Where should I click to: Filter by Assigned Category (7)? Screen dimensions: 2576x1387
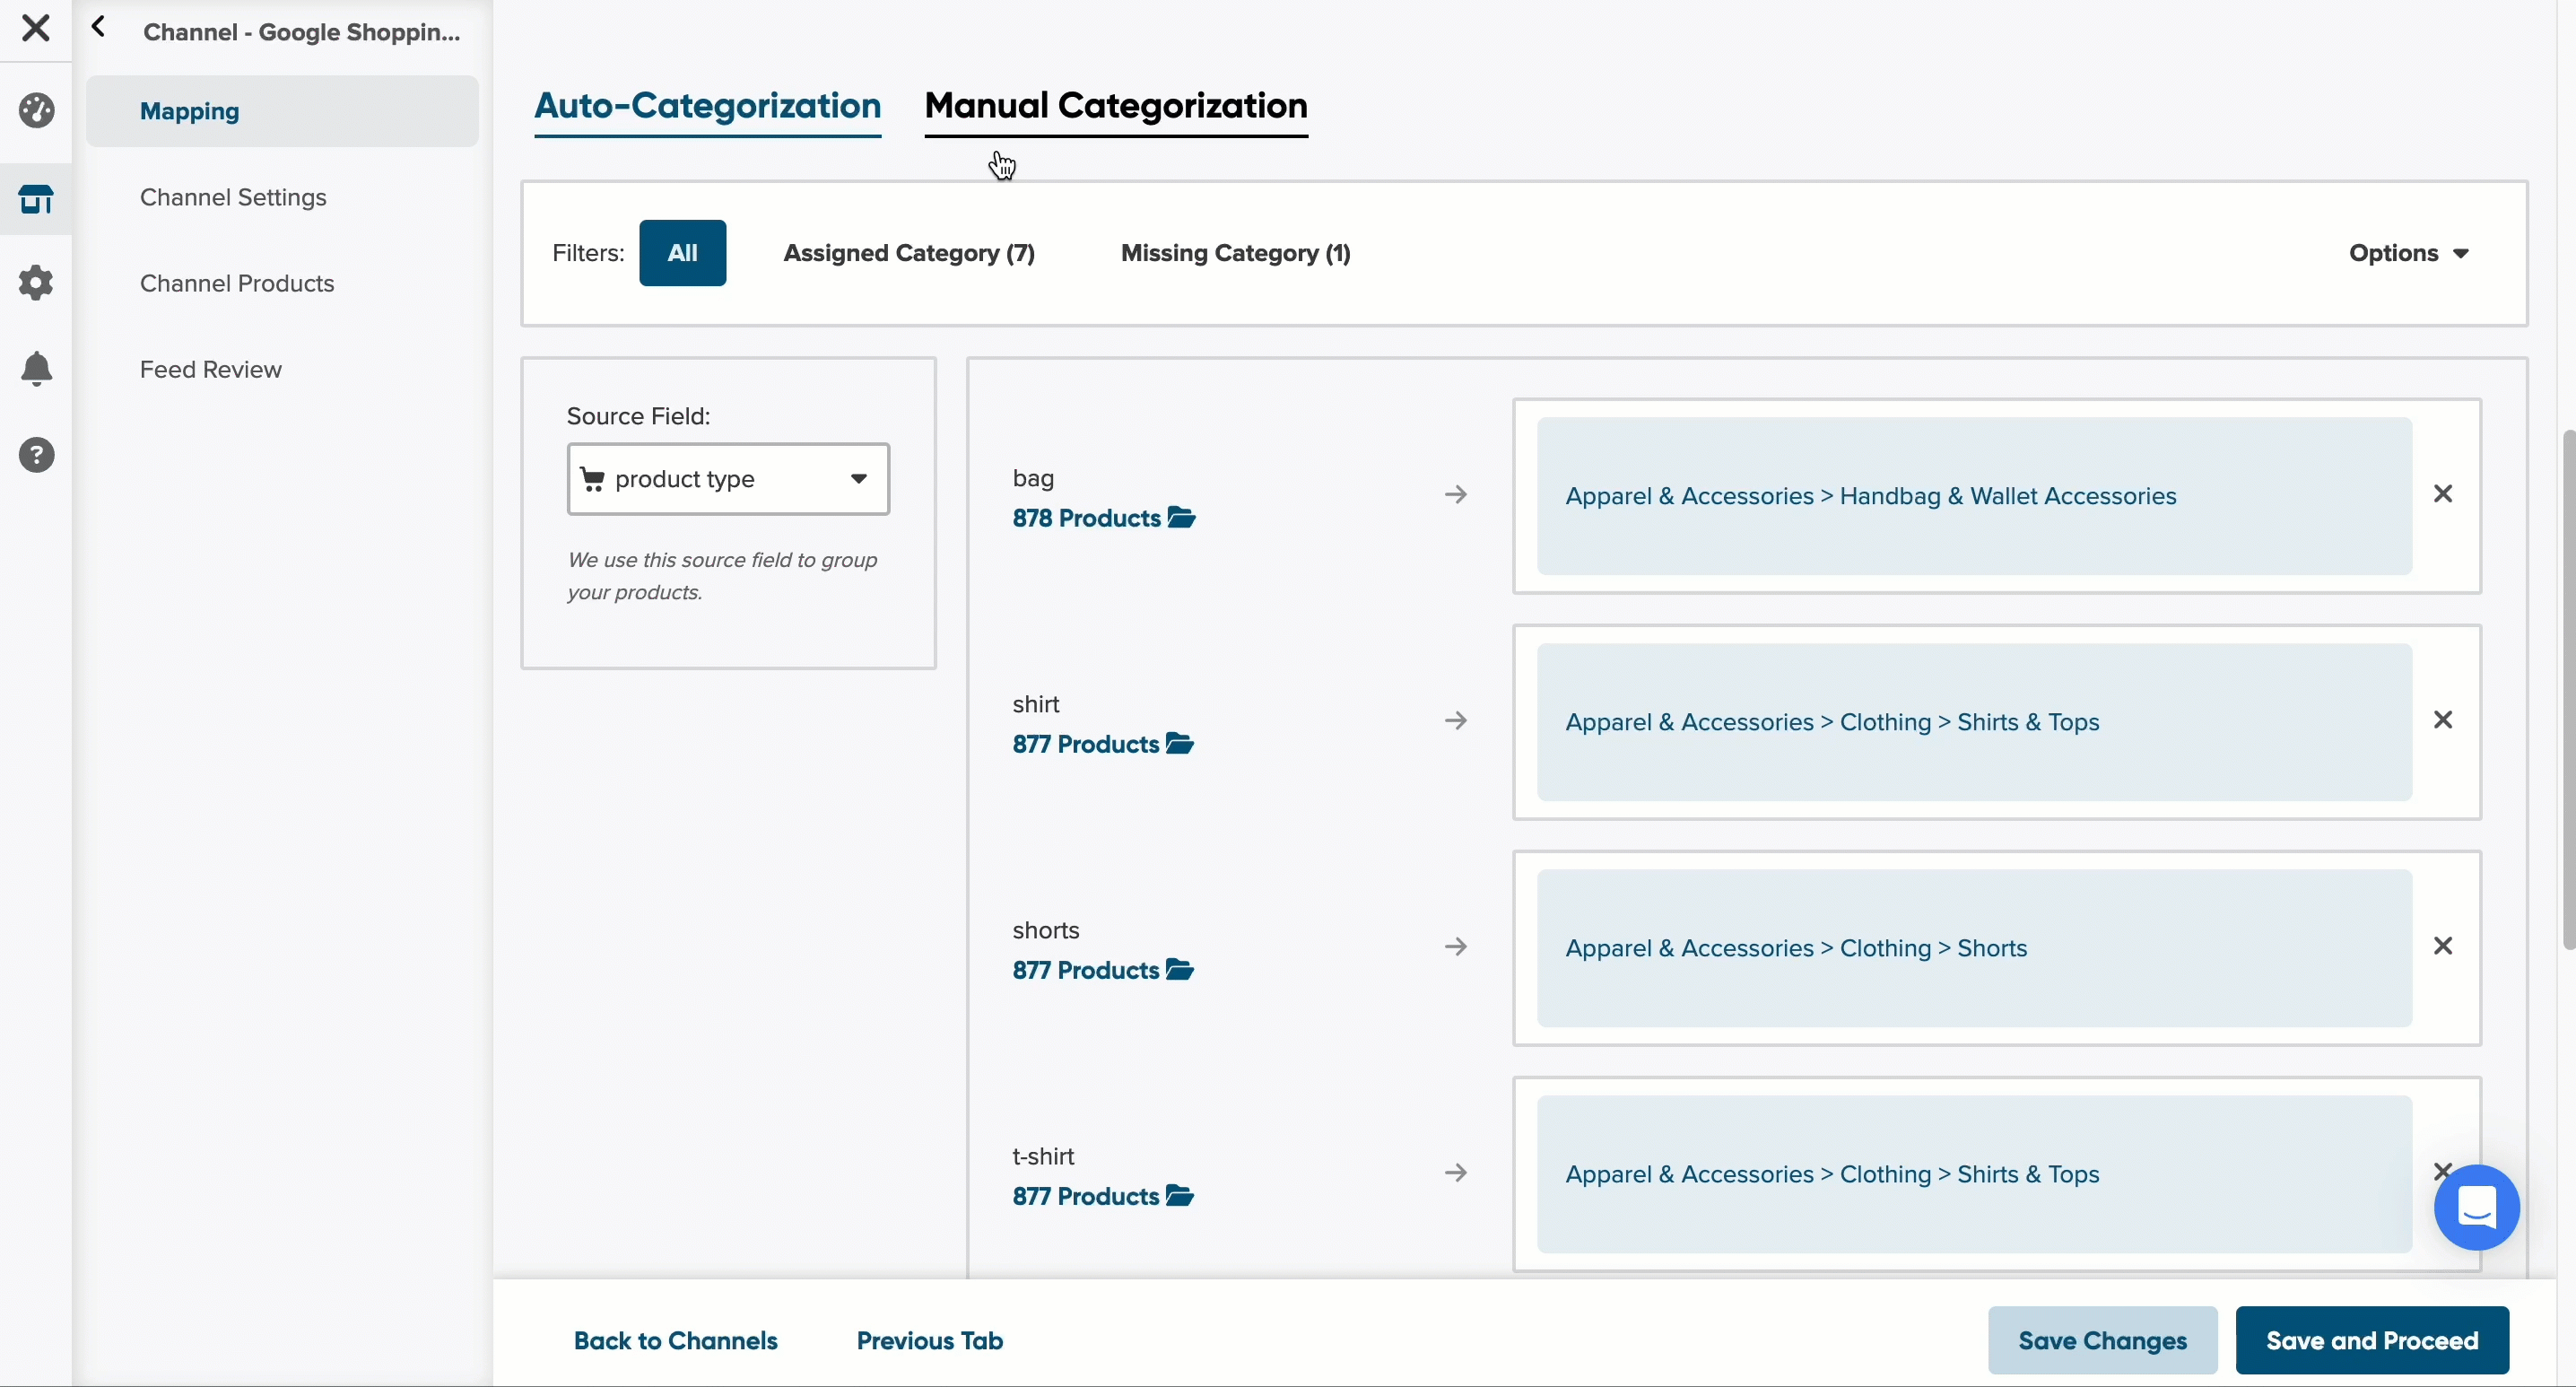[909, 253]
